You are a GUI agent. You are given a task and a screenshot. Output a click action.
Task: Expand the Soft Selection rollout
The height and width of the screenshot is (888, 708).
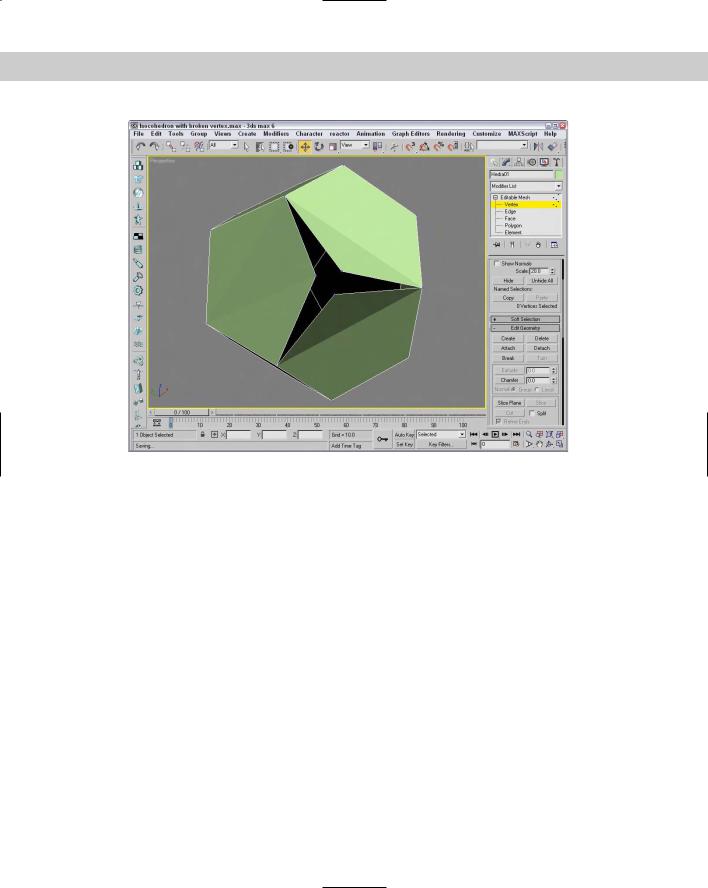[525, 319]
